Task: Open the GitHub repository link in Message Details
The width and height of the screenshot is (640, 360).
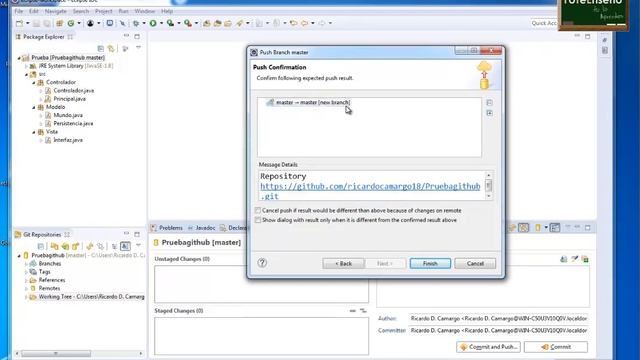Action: click(370, 187)
